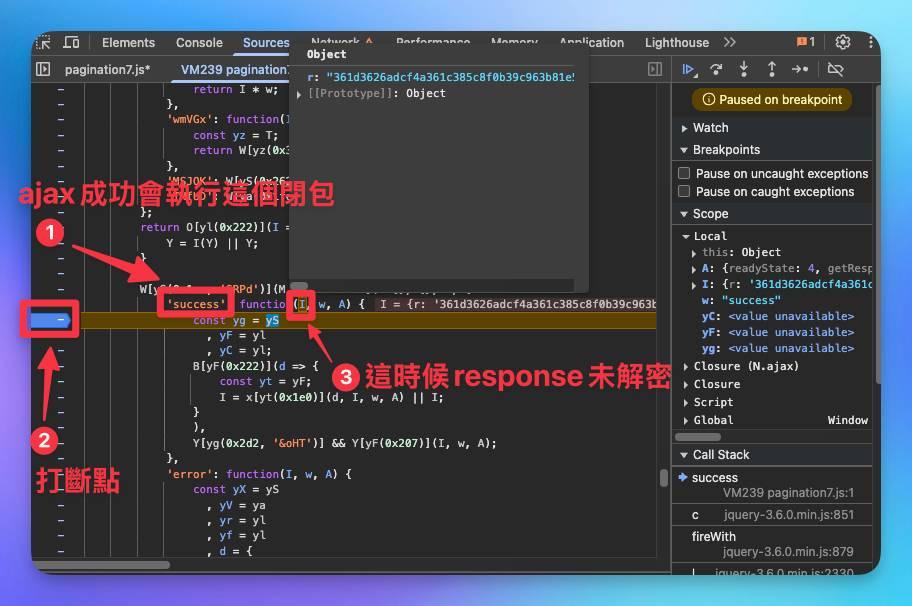Click the blue breakpoint marker in gutter
Viewport: 912px width, 606px height.
pos(50,319)
